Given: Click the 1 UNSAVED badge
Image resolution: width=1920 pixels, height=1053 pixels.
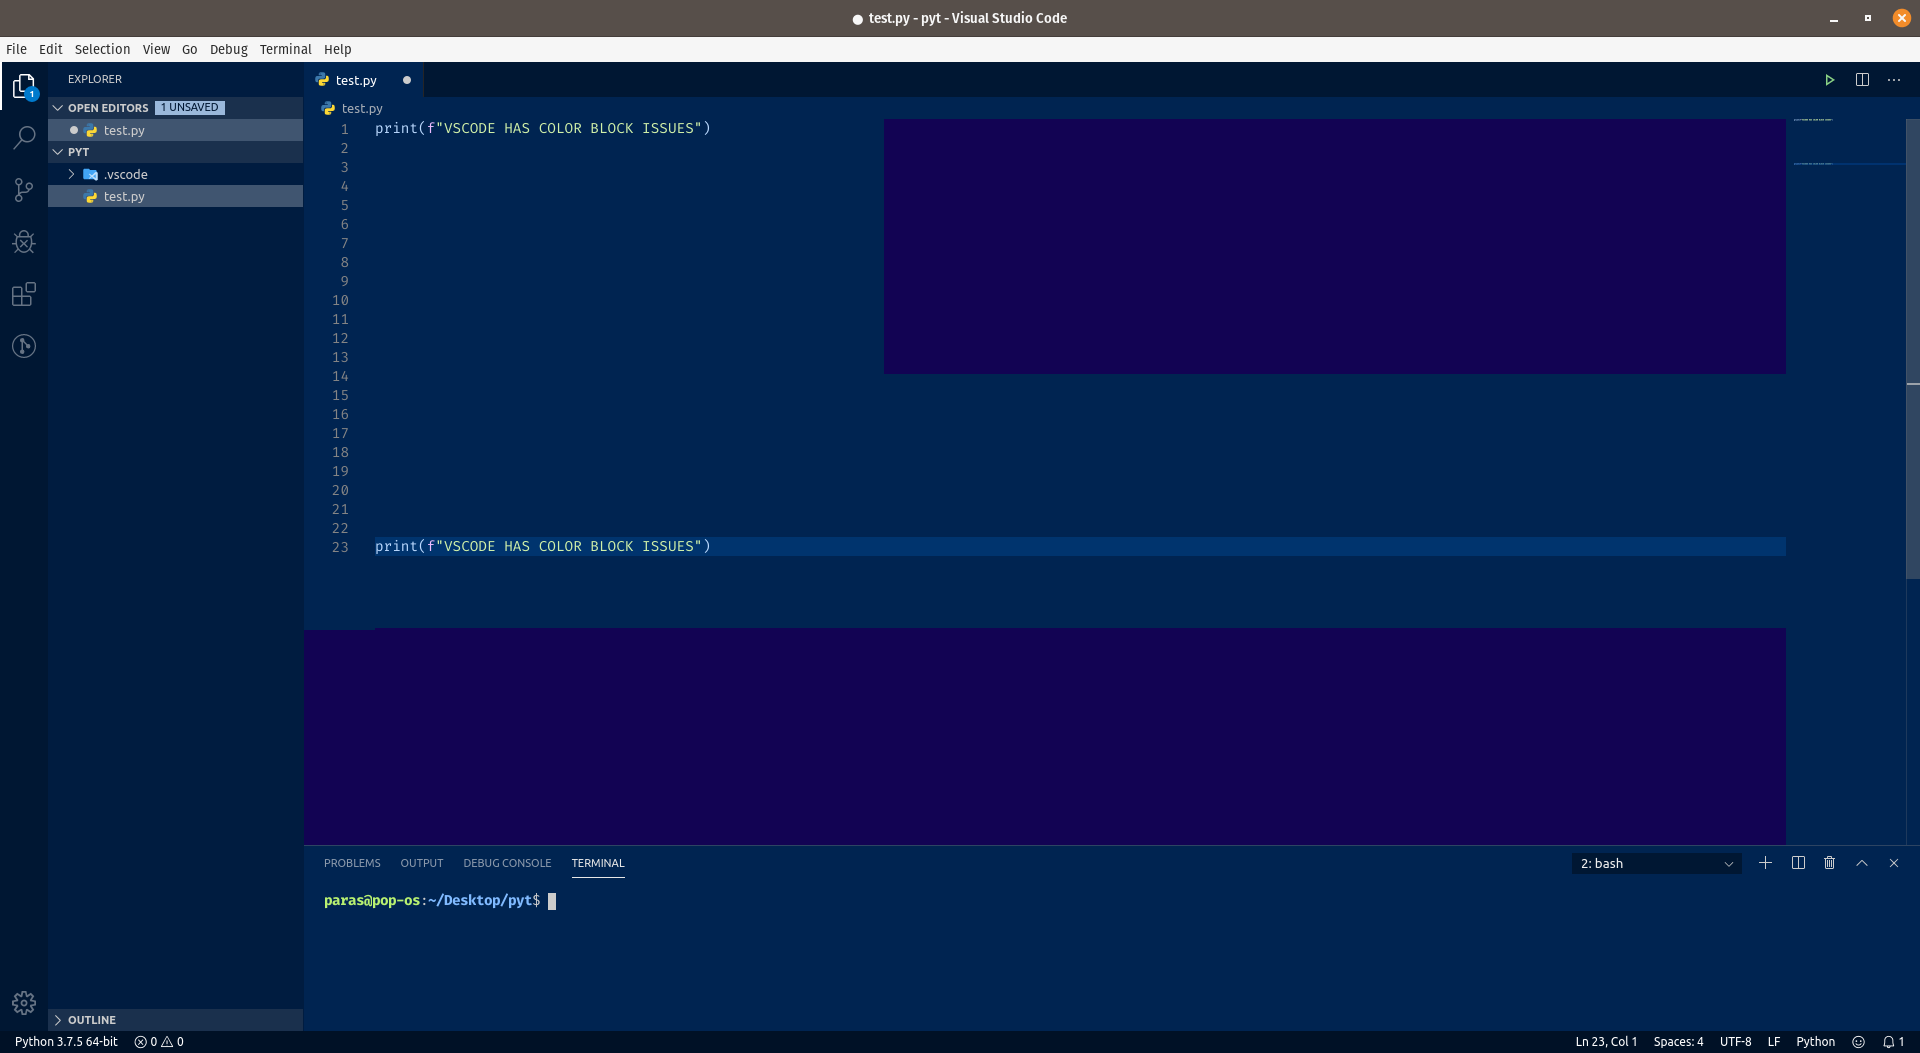Looking at the screenshot, I should (190, 107).
